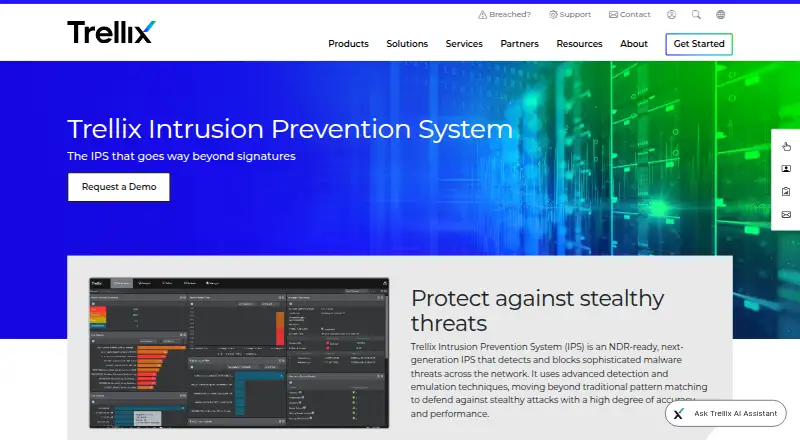
Task: Click the hand pointer icon in side panel
Action: [x=786, y=146]
